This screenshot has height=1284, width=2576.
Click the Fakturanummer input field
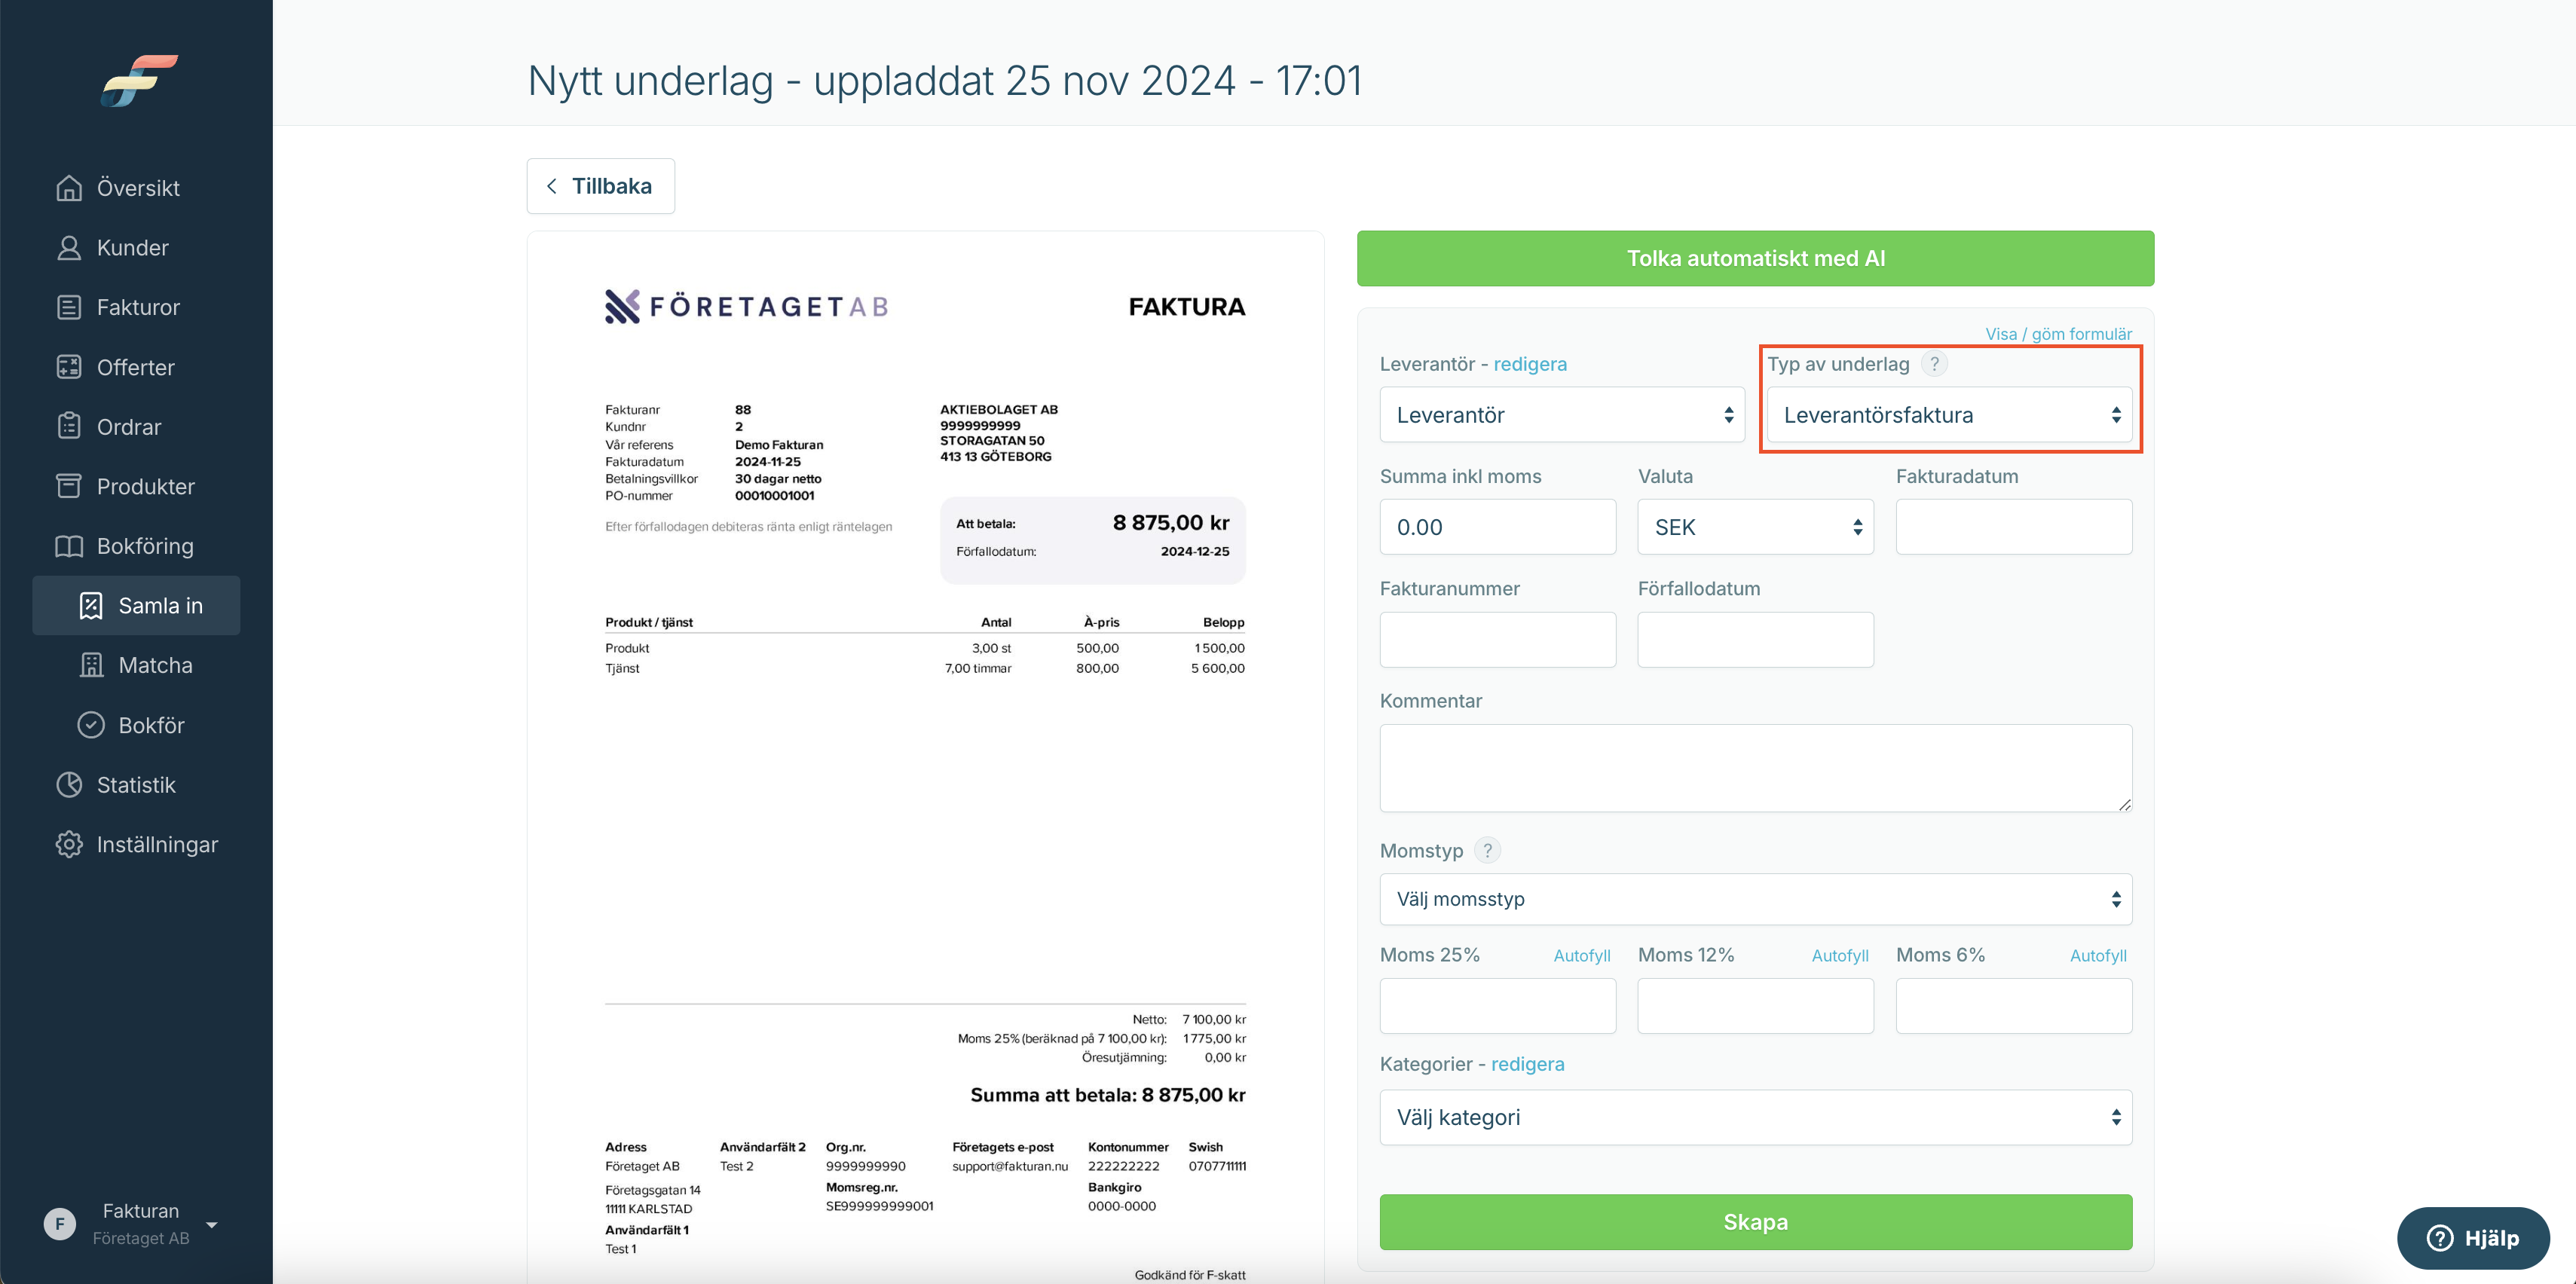(x=1497, y=639)
